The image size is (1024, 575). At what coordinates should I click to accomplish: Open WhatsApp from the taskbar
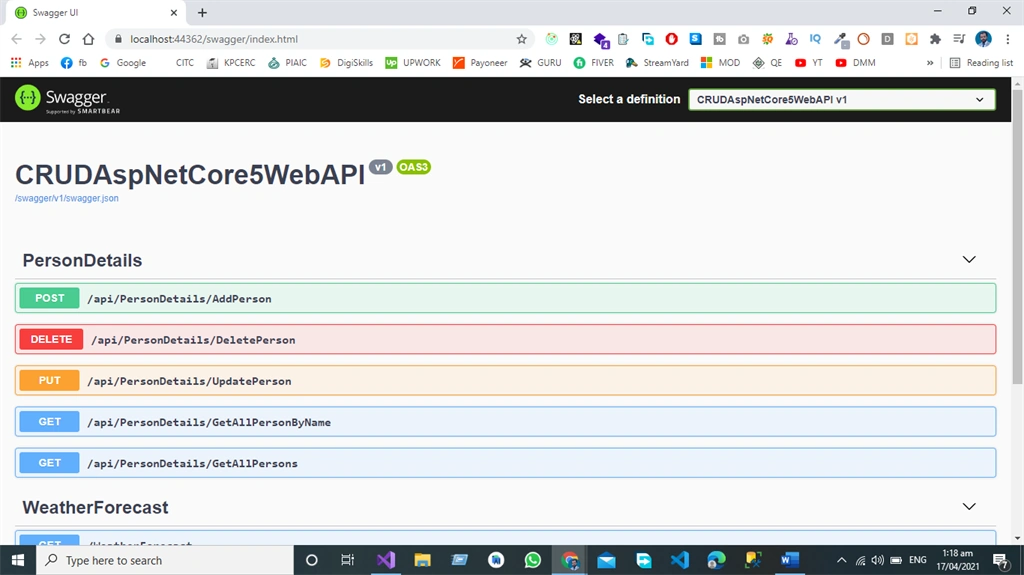pos(533,560)
